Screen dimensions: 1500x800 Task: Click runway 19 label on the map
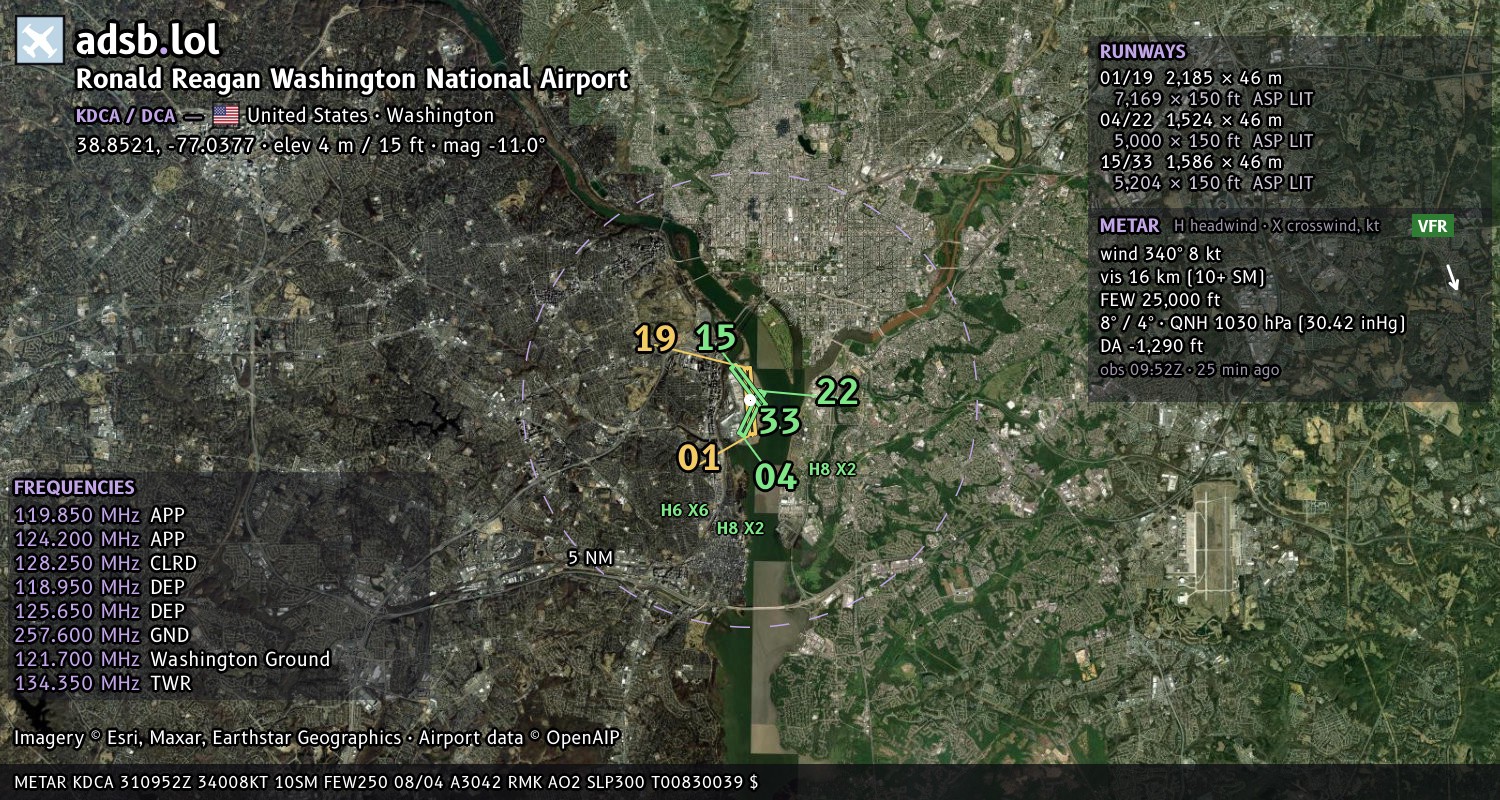pos(655,339)
